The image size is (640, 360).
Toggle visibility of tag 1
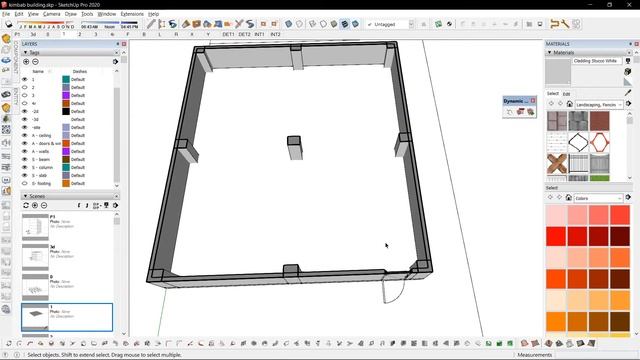24,79
